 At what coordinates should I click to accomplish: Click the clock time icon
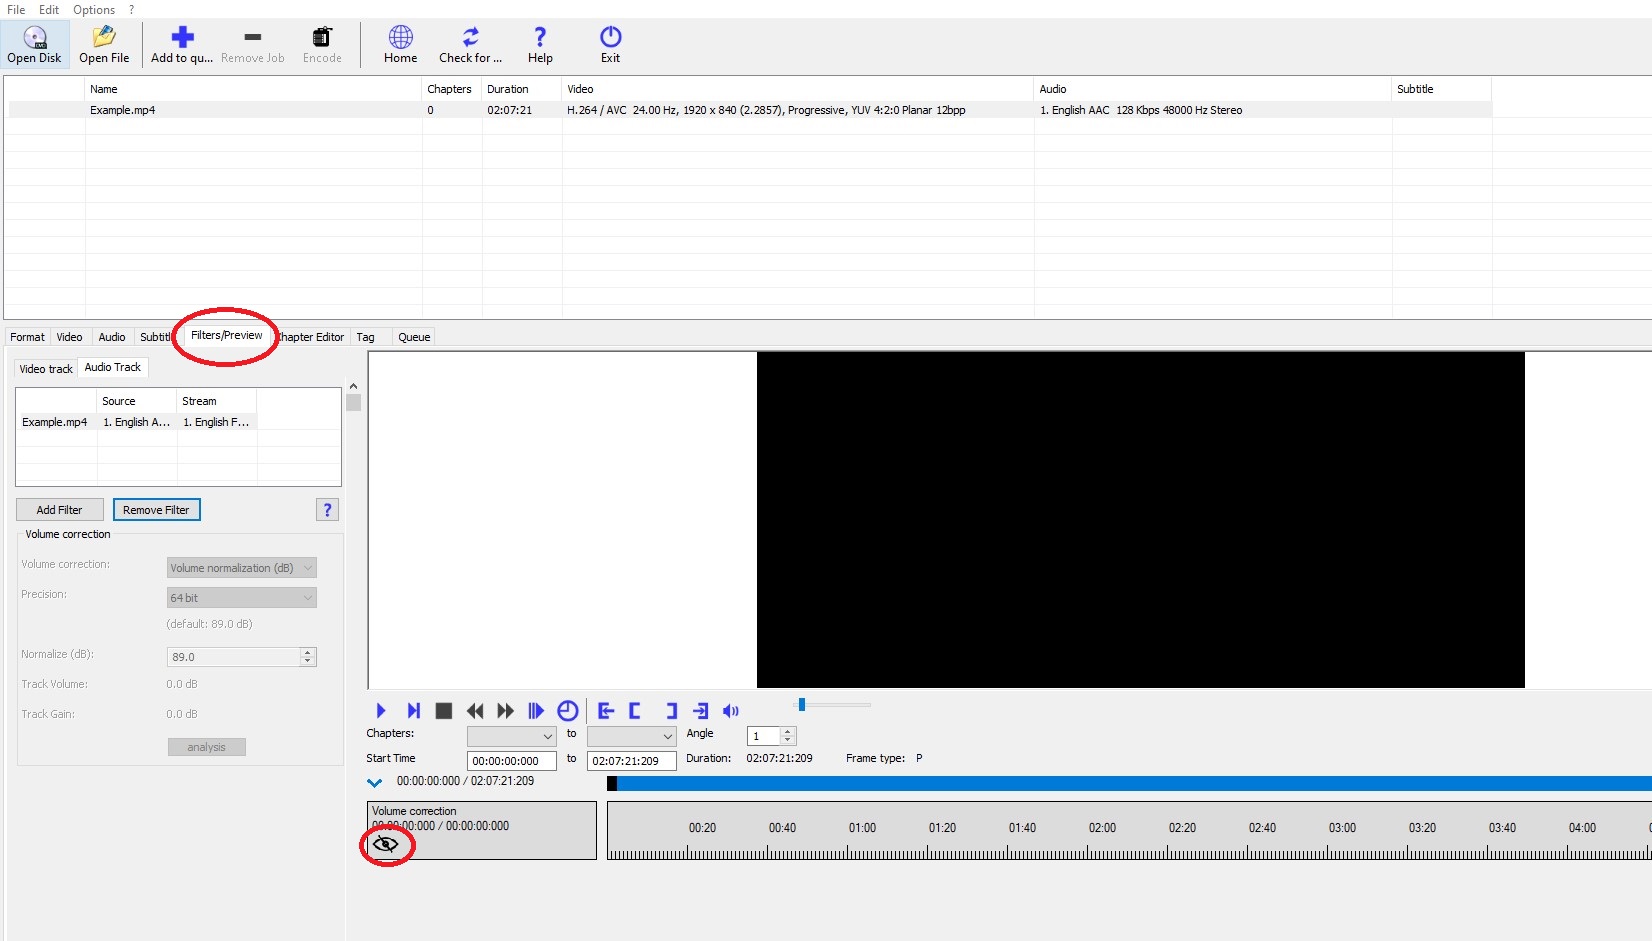[567, 711]
